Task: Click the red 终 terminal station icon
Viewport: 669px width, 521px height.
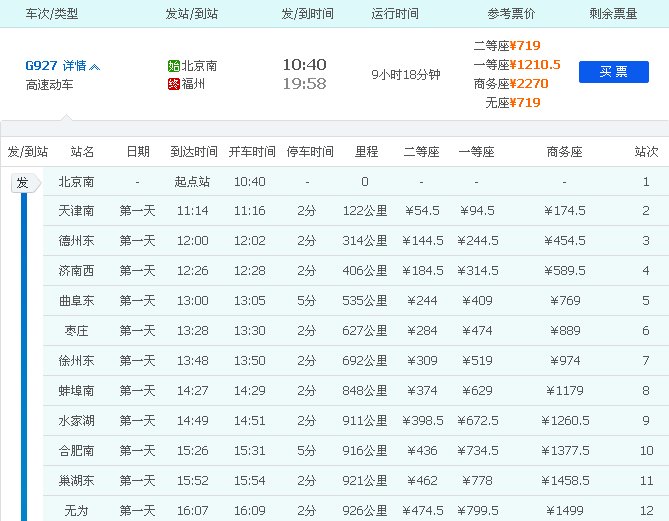Action: pyautogui.click(x=173, y=84)
